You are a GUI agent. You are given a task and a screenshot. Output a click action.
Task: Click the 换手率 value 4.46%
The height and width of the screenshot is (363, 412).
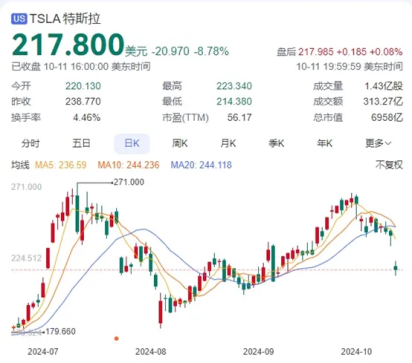tap(87, 117)
